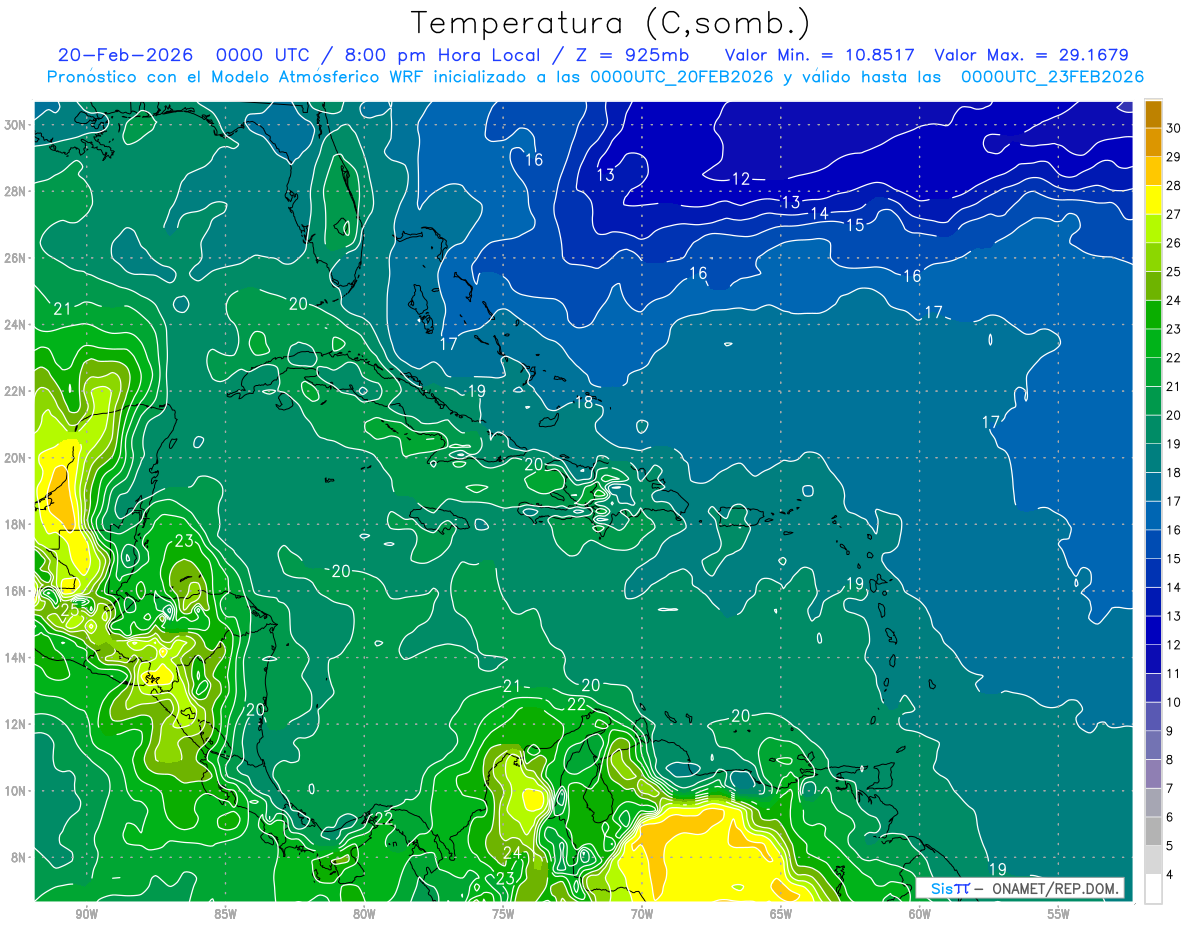This screenshot has width=1200, height=927.
Task: Click the 20N latitude axis label
Action: click(x=16, y=458)
